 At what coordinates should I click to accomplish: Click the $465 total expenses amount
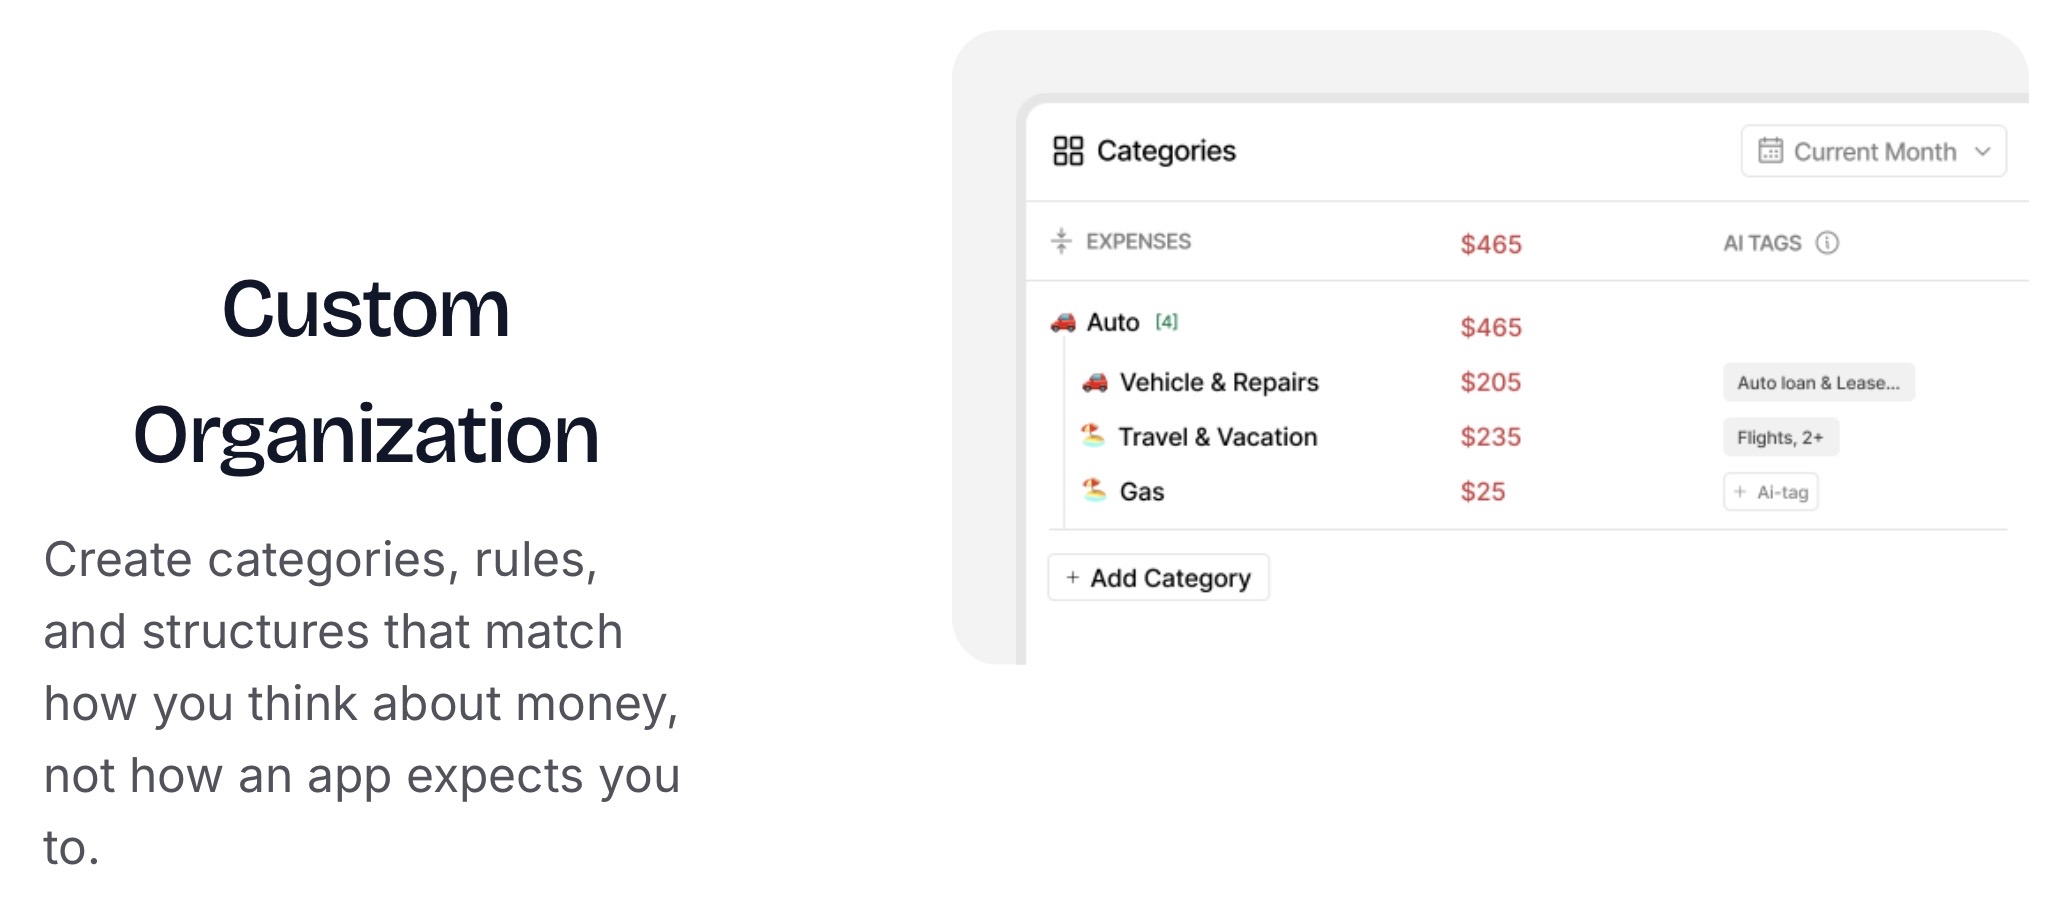click(1490, 244)
